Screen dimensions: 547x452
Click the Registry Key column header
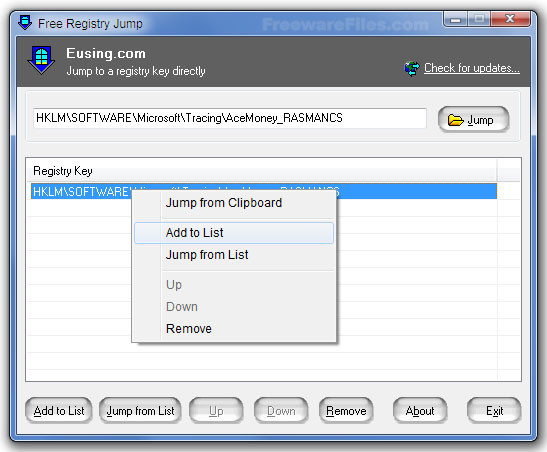[261, 171]
